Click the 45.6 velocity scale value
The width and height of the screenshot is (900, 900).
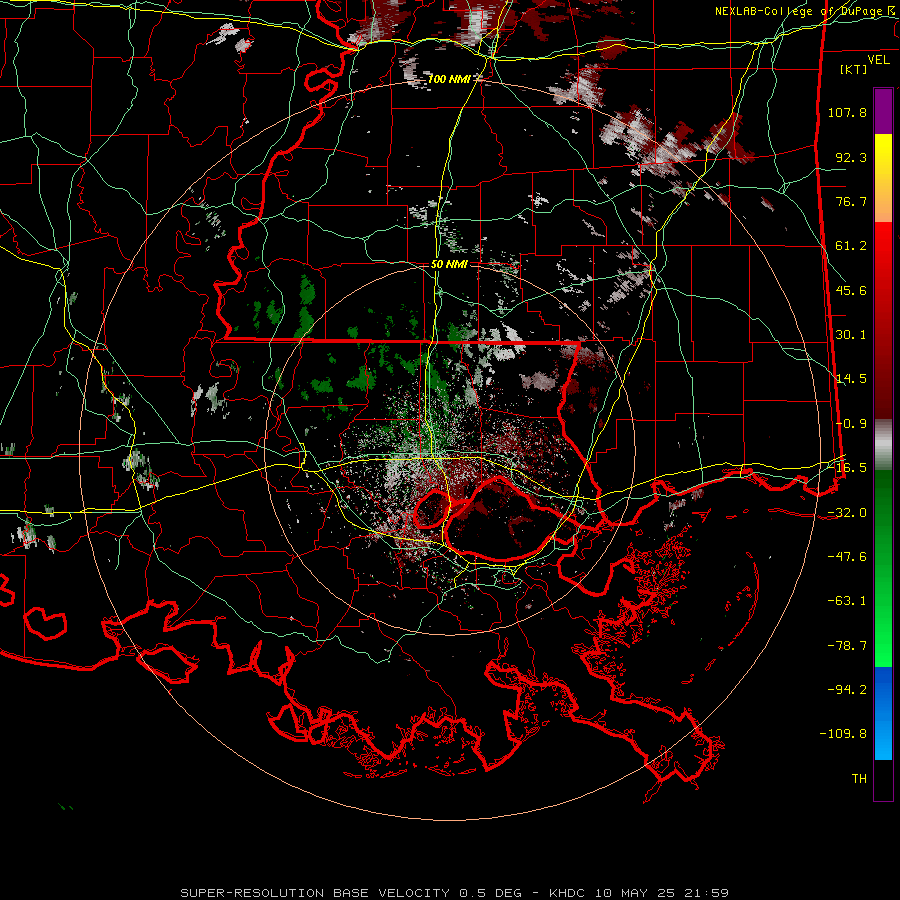click(x=851, y=290)
